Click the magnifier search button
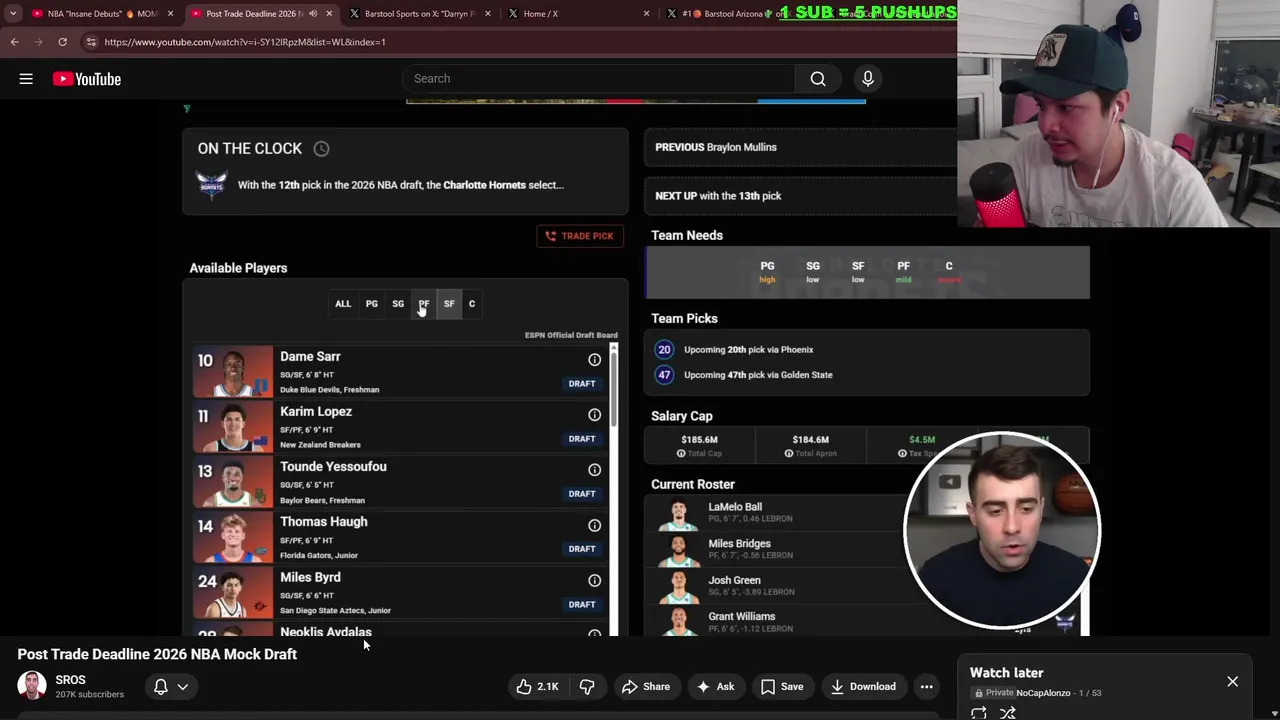1280x720 pixels. coord(818,79)
